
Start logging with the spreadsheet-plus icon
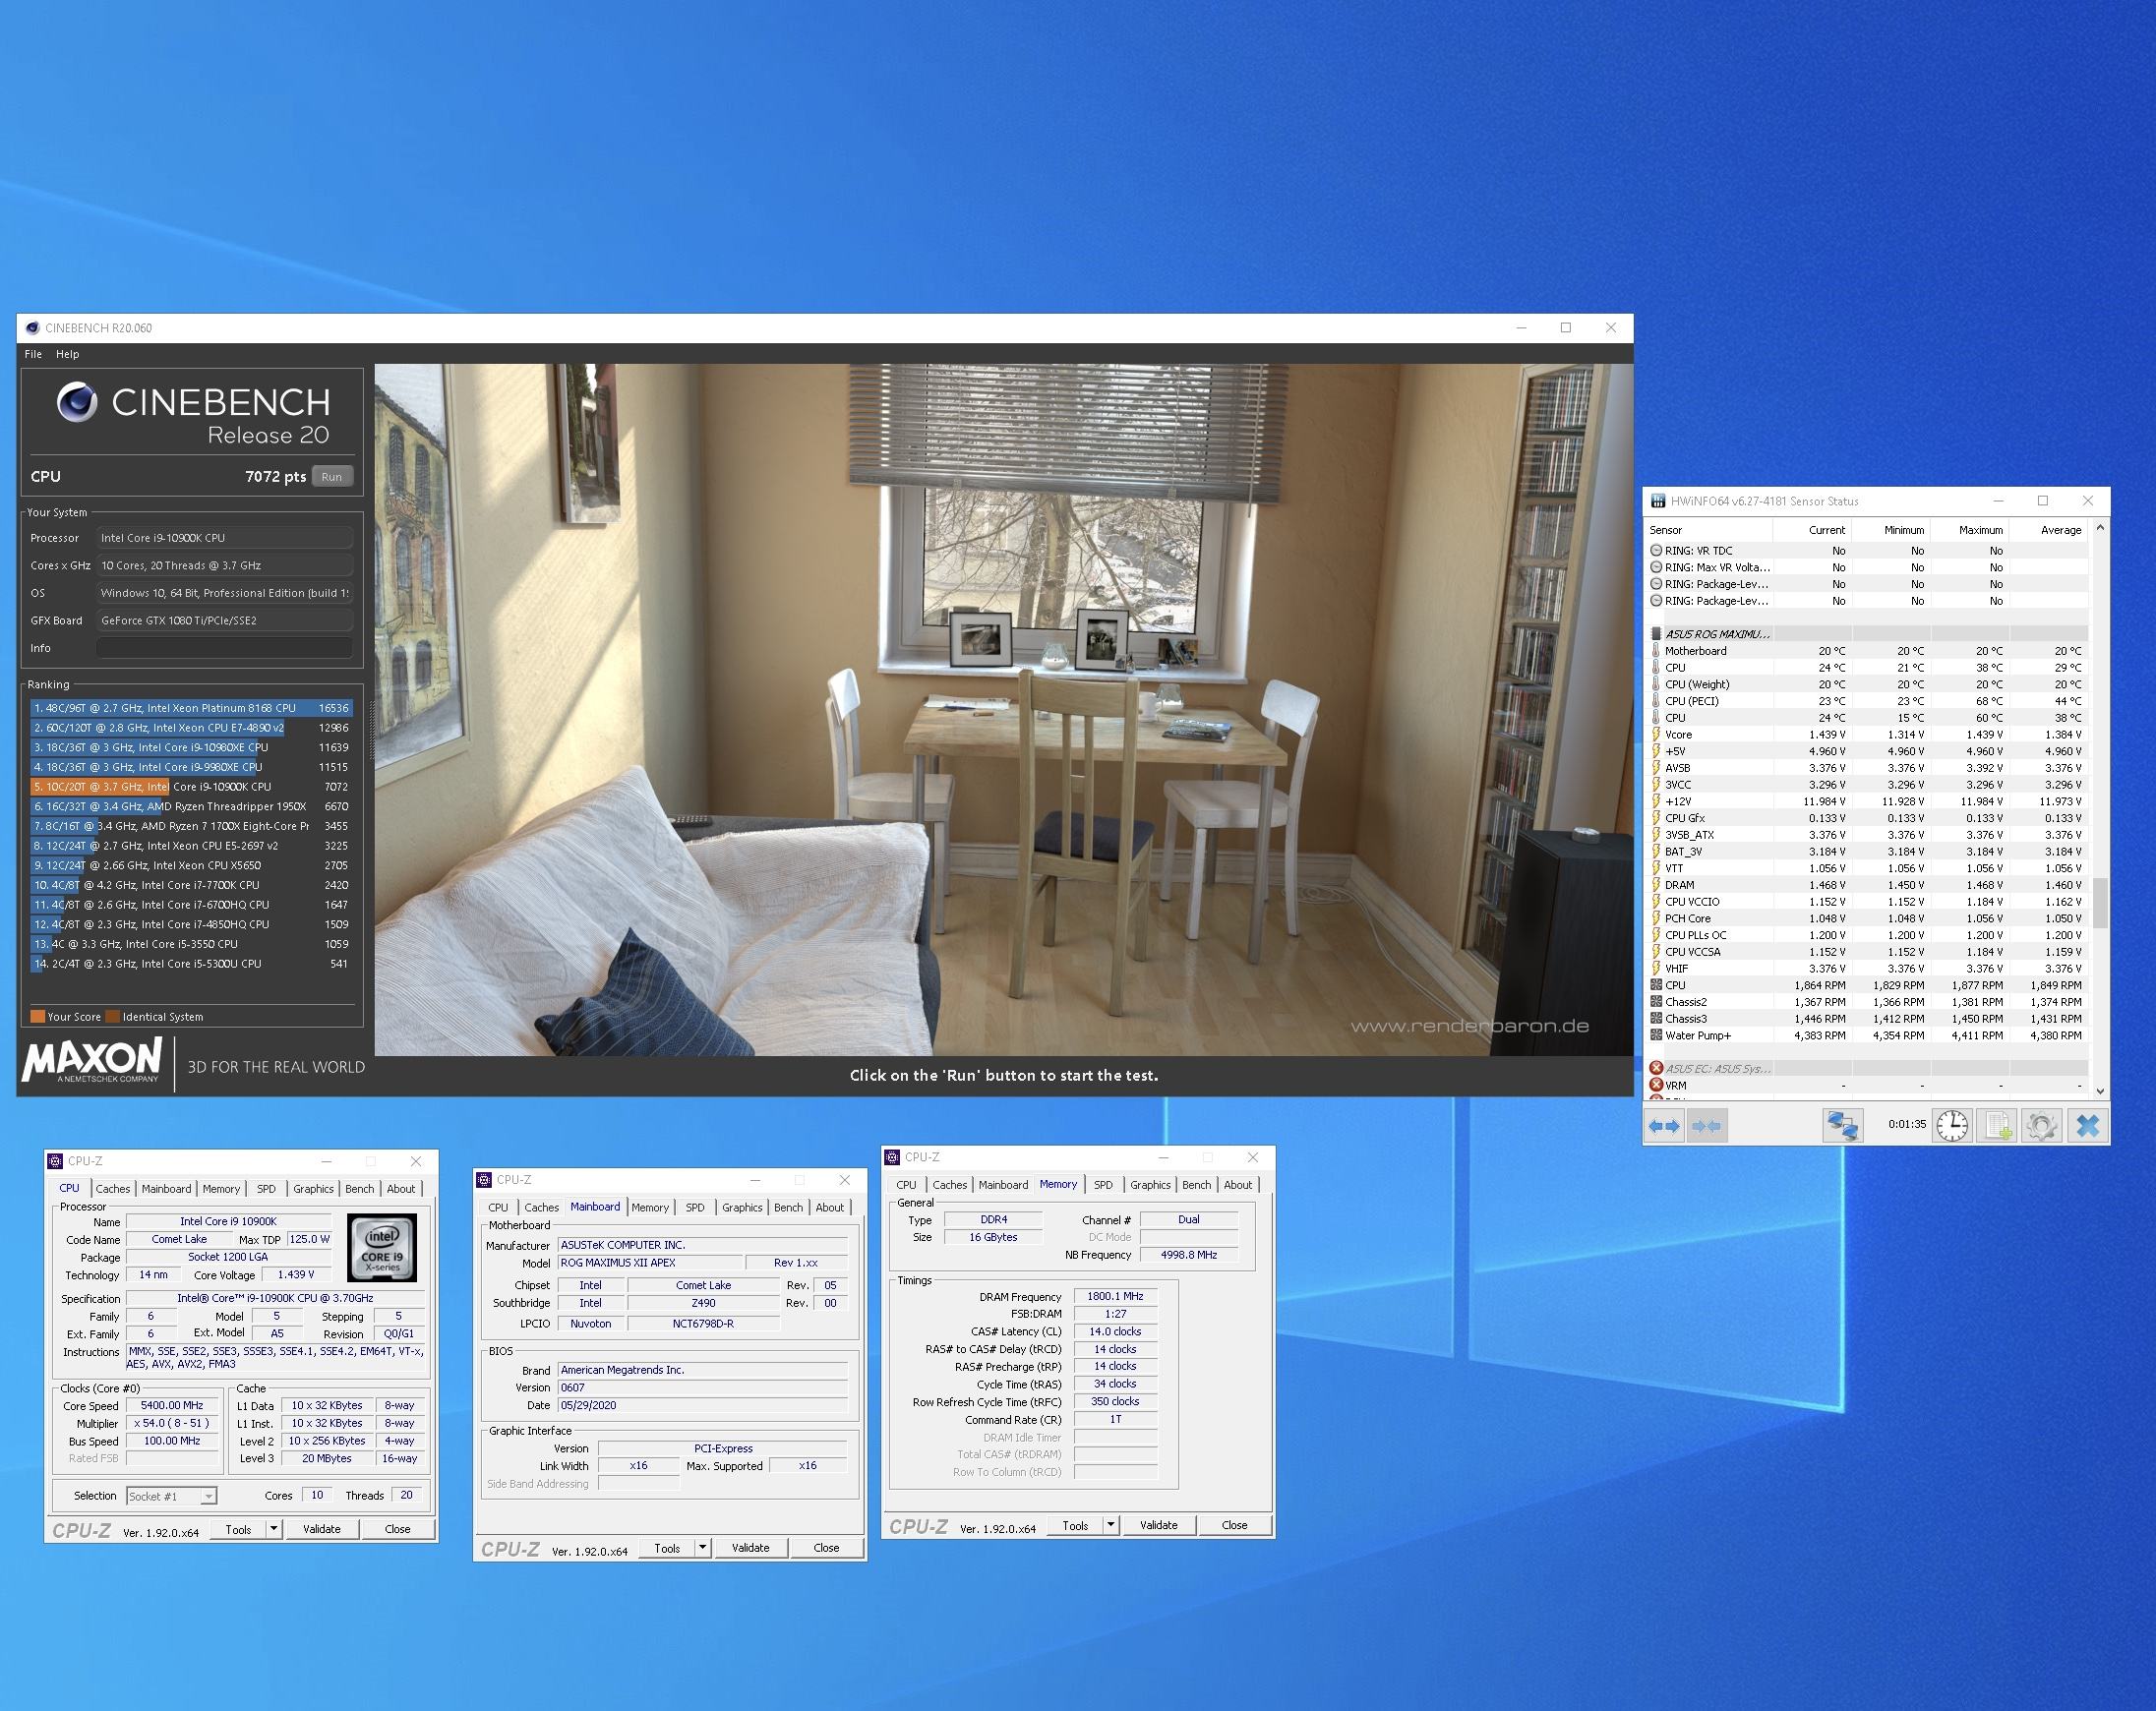pyautogui.click(x=1997, y=1125)
